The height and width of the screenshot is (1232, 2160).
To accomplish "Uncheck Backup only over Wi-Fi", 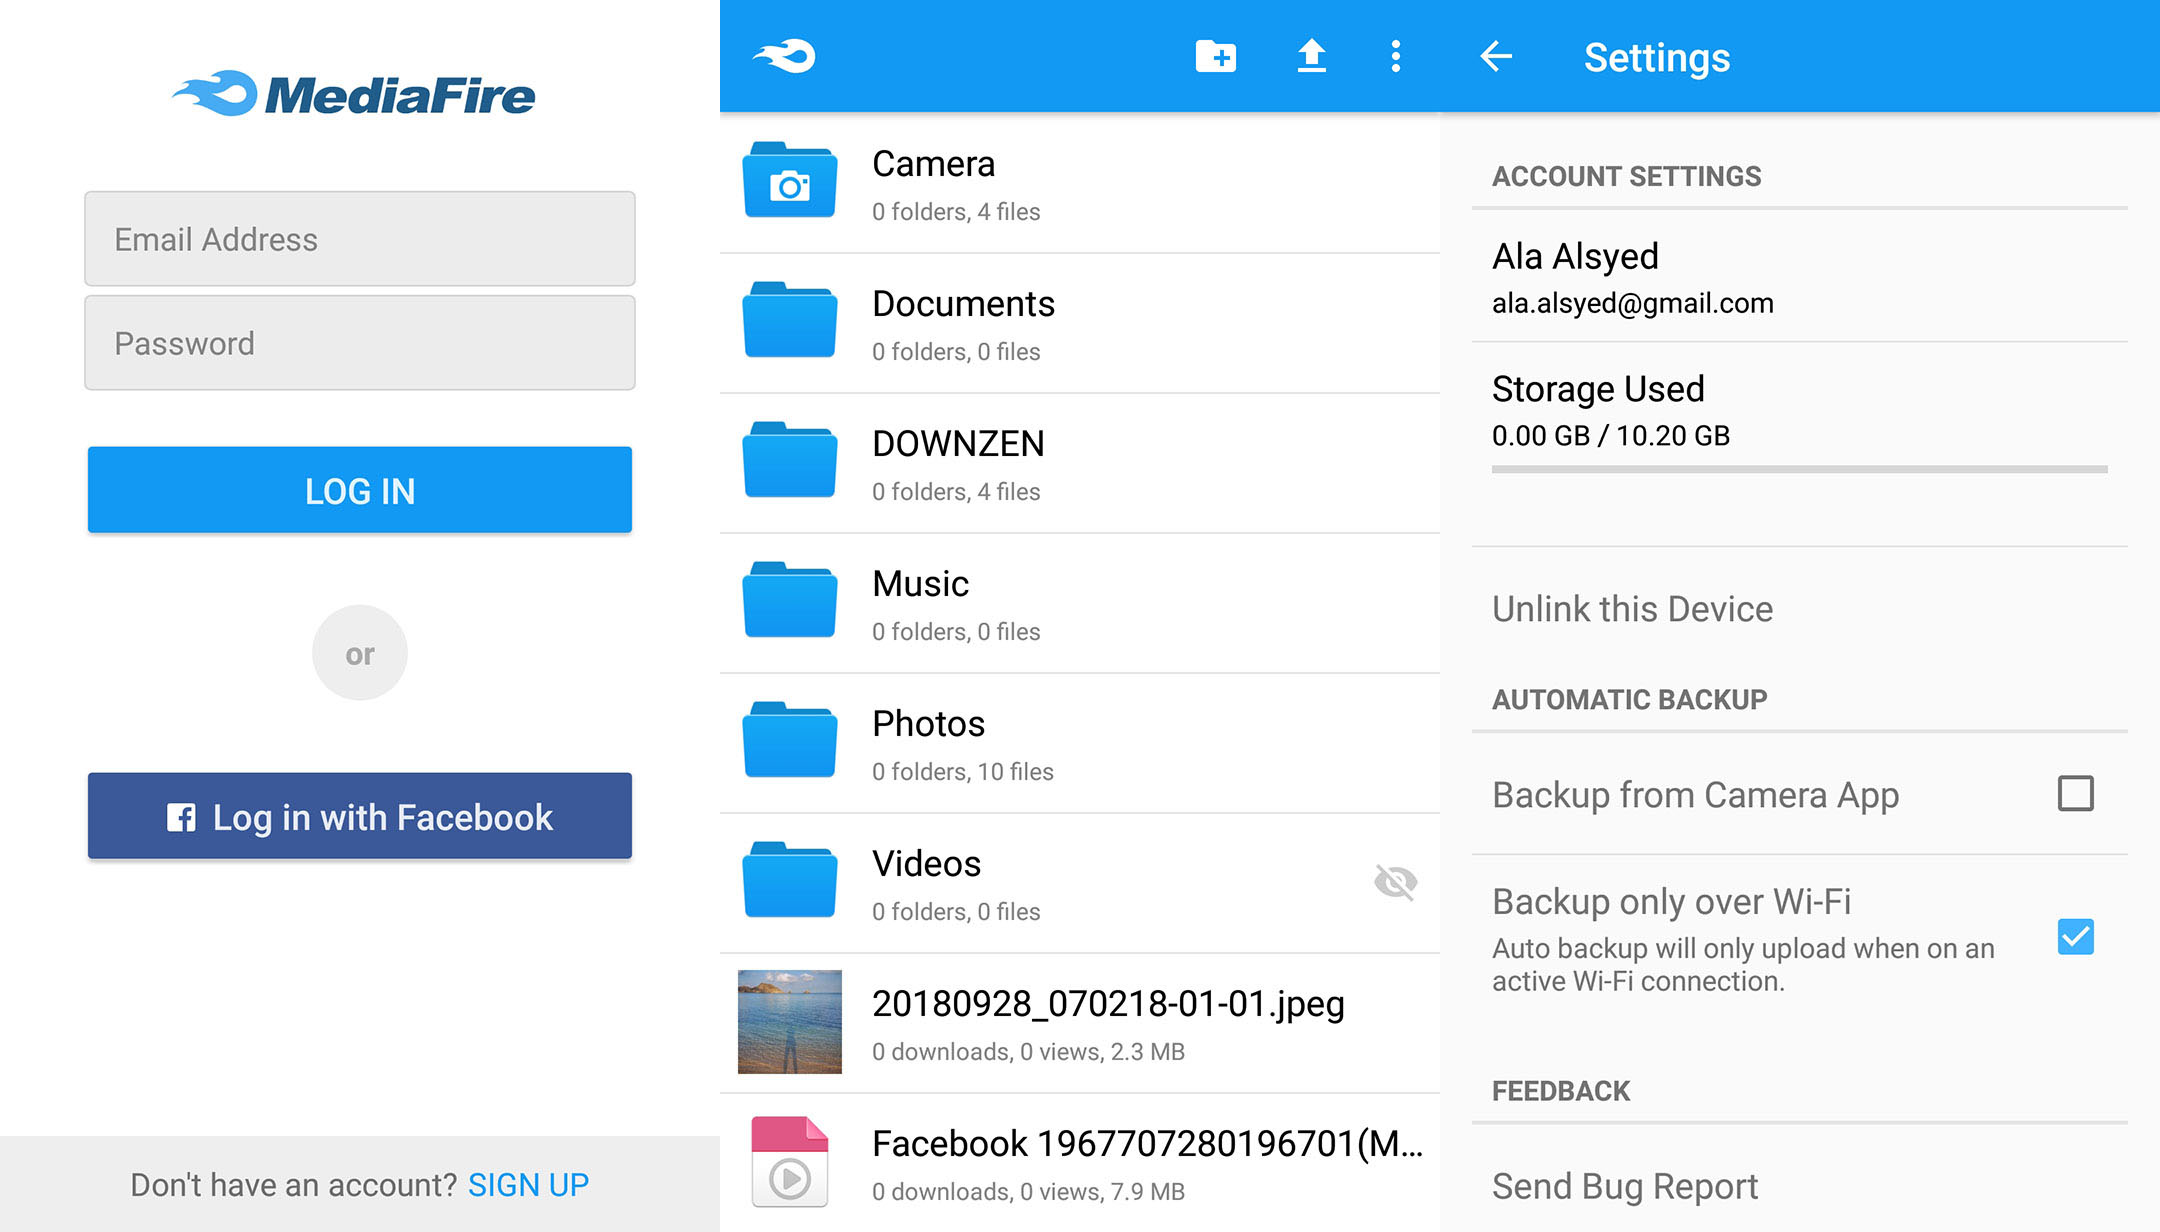I will 2075,937.
